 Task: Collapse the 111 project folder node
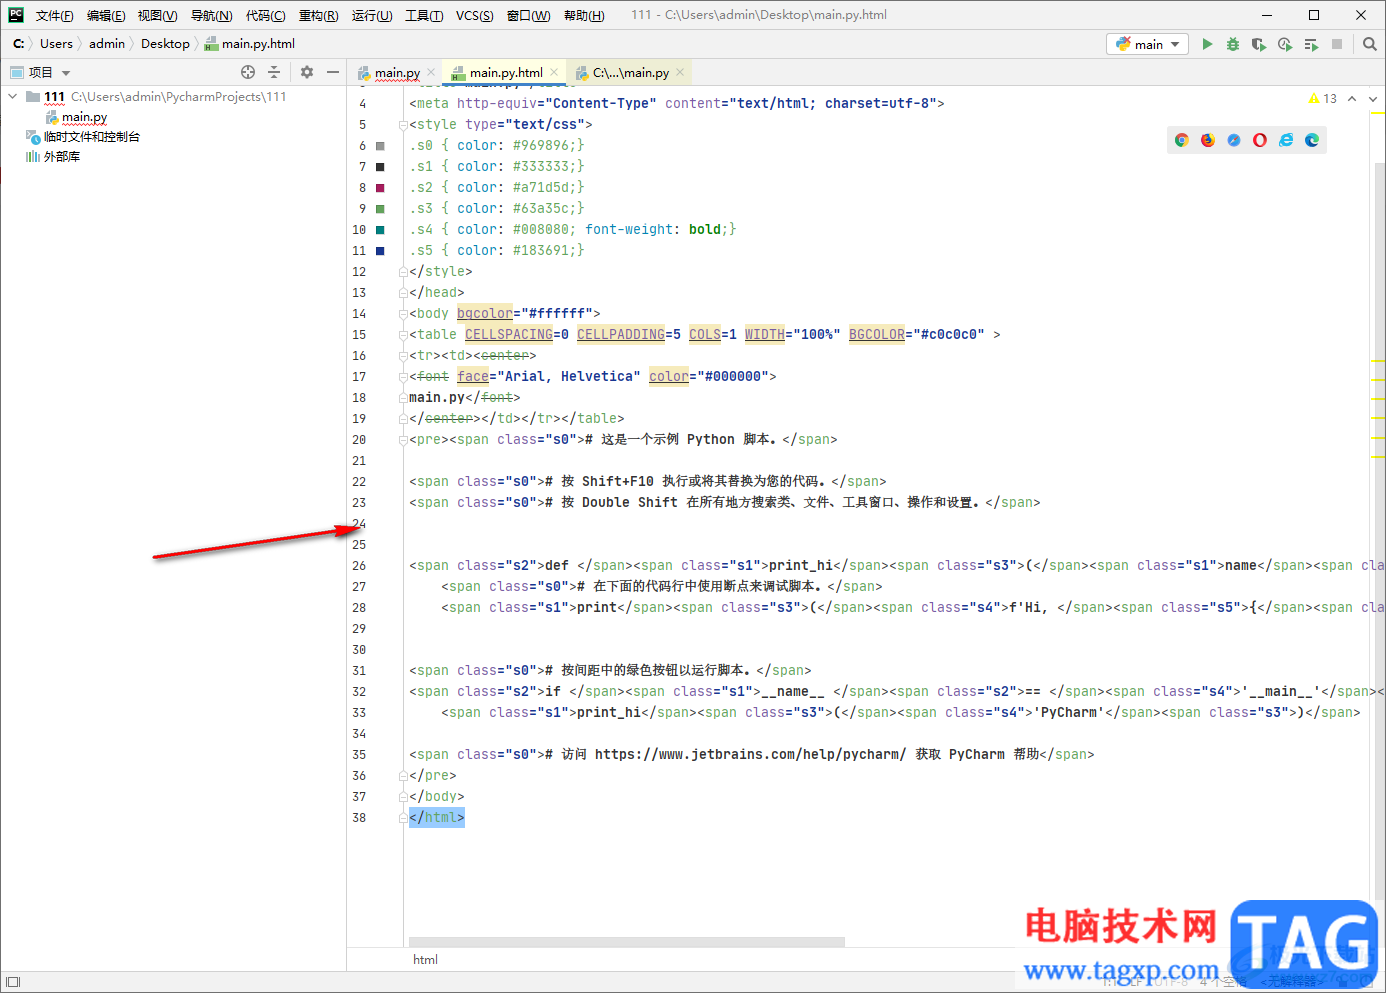coord(13,97)
